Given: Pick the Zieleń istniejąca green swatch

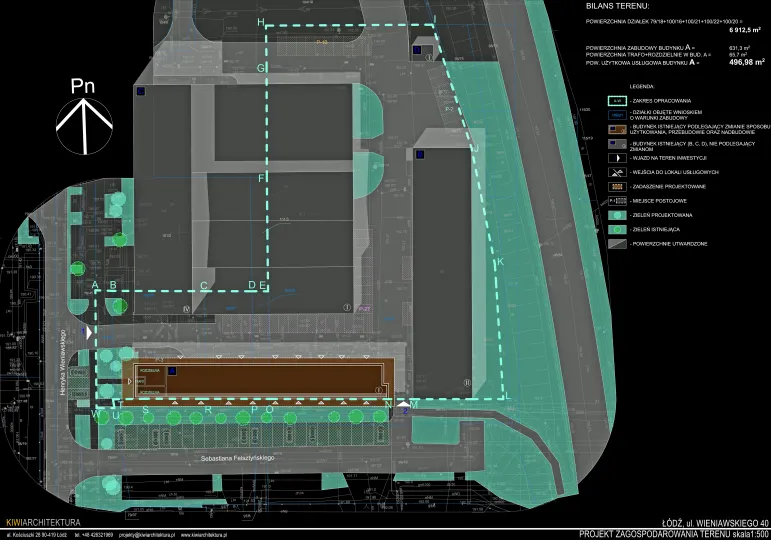Looking at the screenshot, I should (619, 229).
